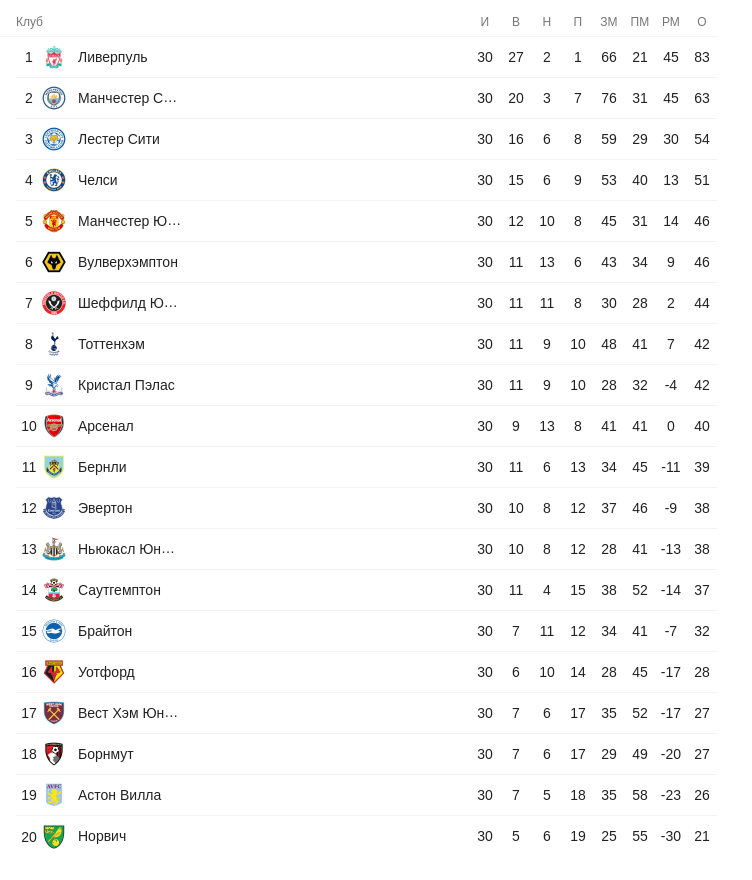The height and width of the screenshot is (880, 752).
Task: Click the О points column header
Action: pyautogui.click(x=702, y=22)
